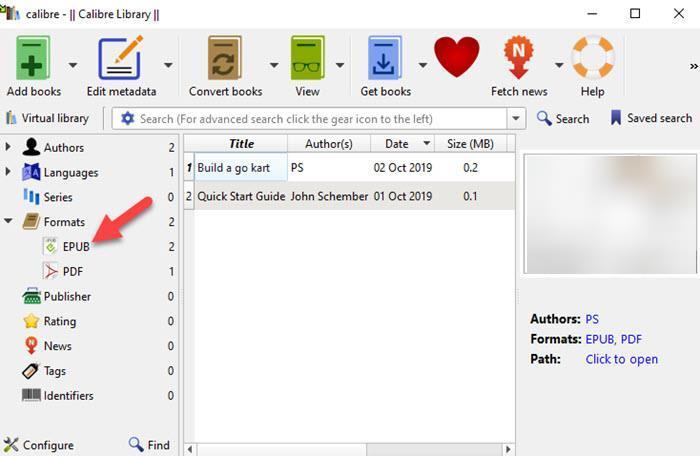Collapse the Formats tree arrow

8,221
